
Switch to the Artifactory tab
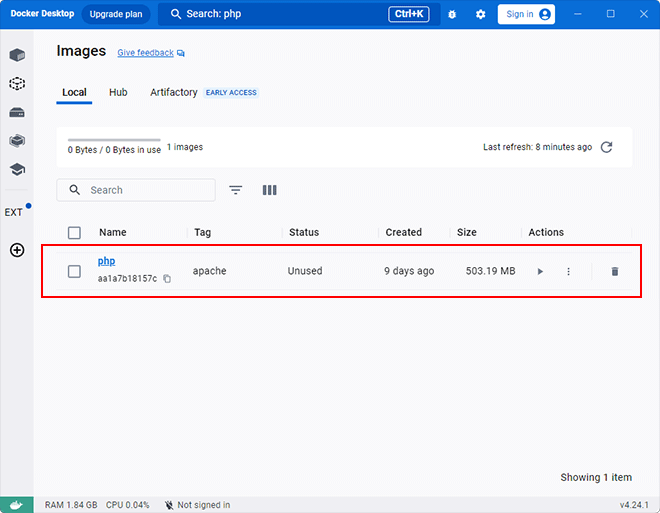tap(173, 92)
